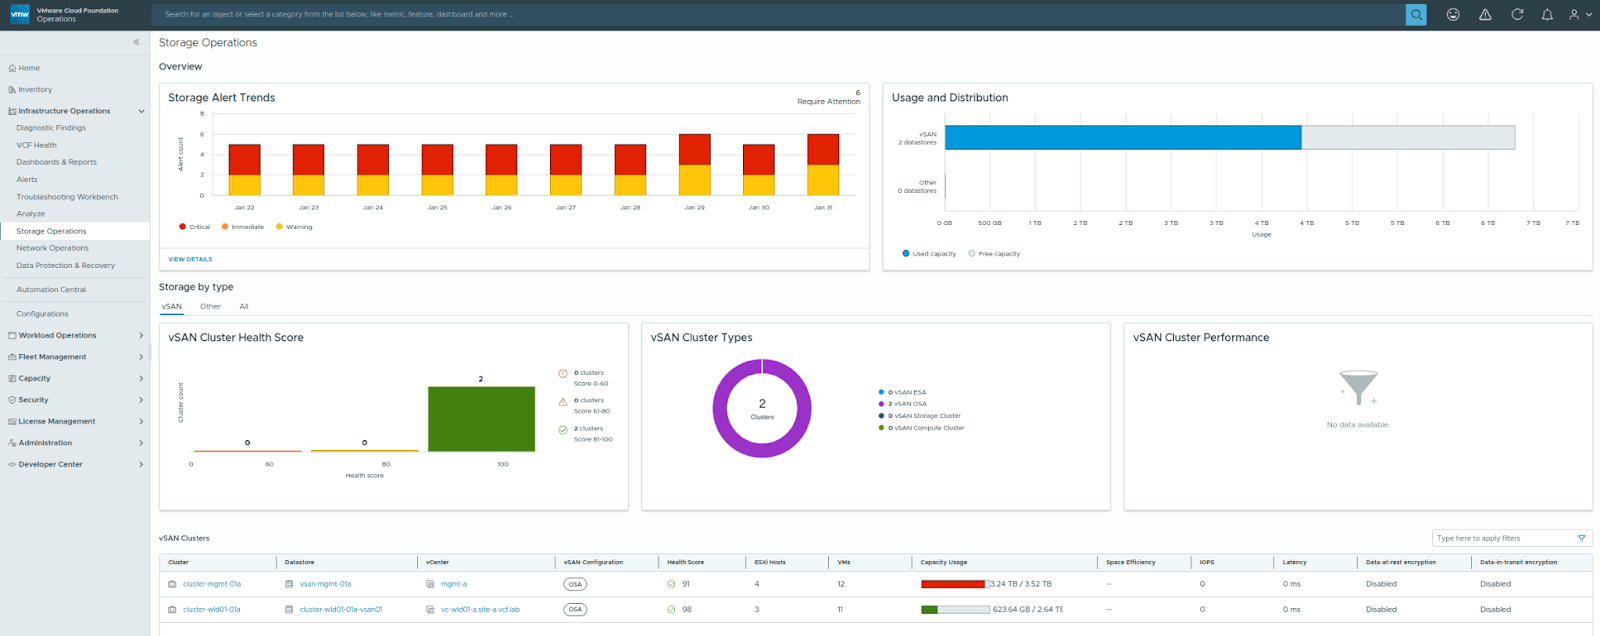The width and height of the screenshot is (1600, 636).
Task: Collapse the sidebar with double-chevron icon
Action: click(x=137, y=42)
